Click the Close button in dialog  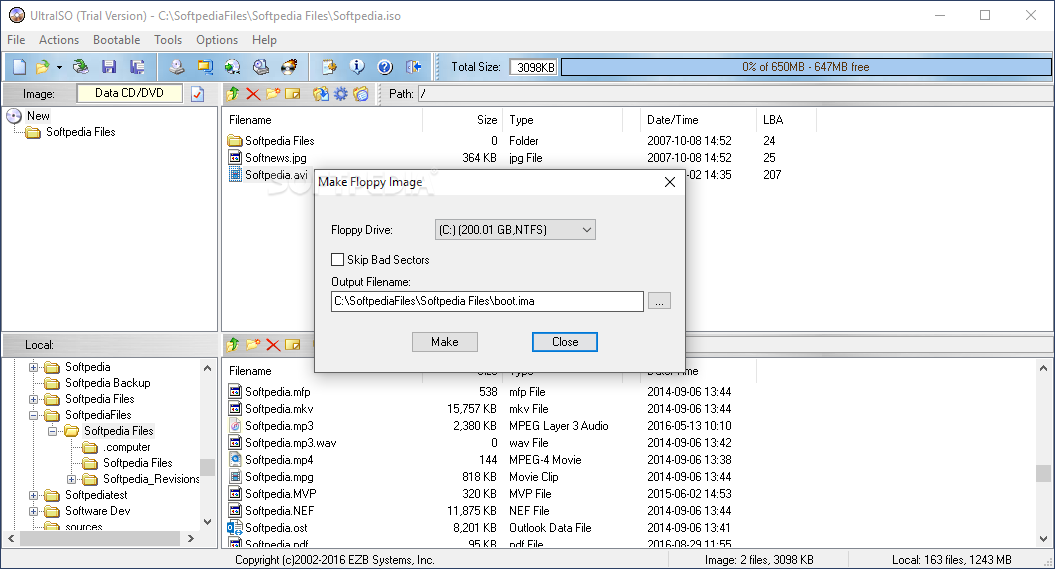point(565,342)
